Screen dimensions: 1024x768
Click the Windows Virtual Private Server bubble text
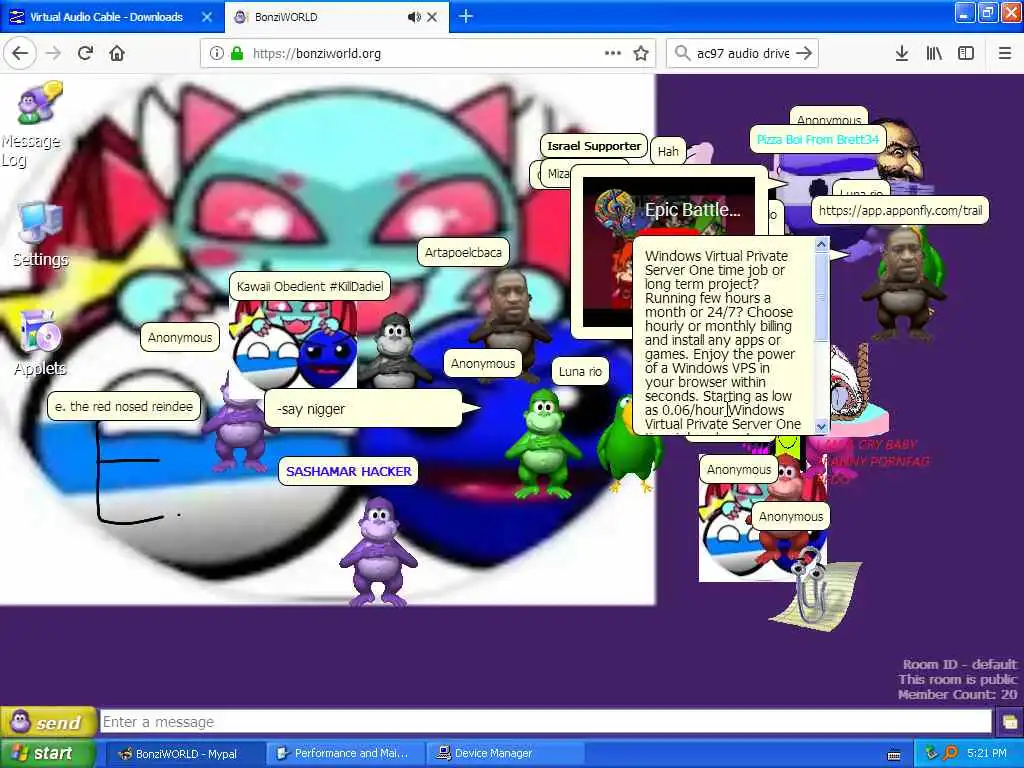[x=724, y=340]
